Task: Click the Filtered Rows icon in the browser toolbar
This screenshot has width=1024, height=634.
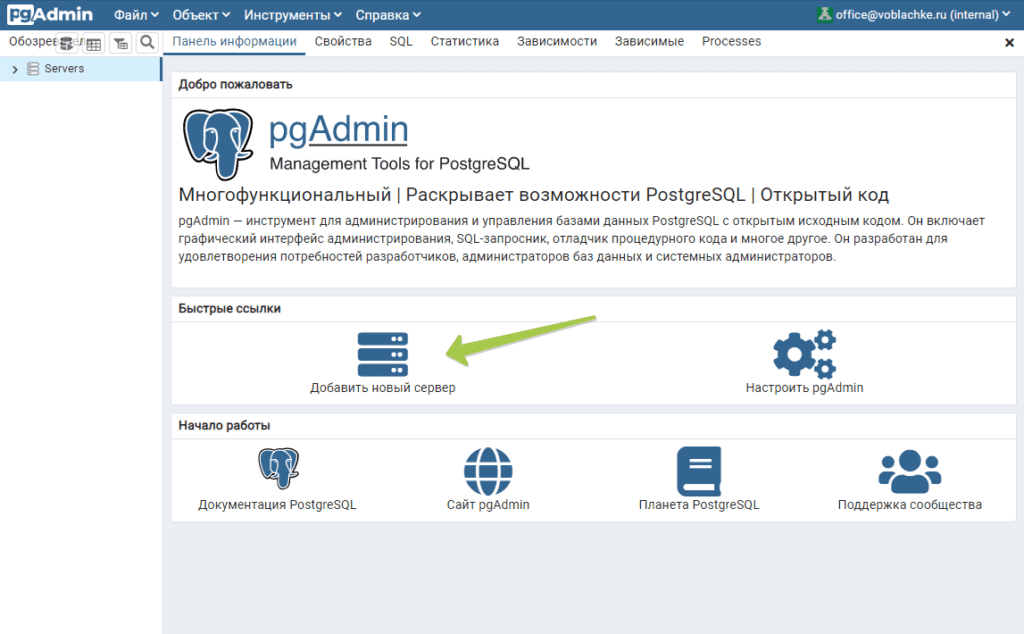Action: point(121,44)
